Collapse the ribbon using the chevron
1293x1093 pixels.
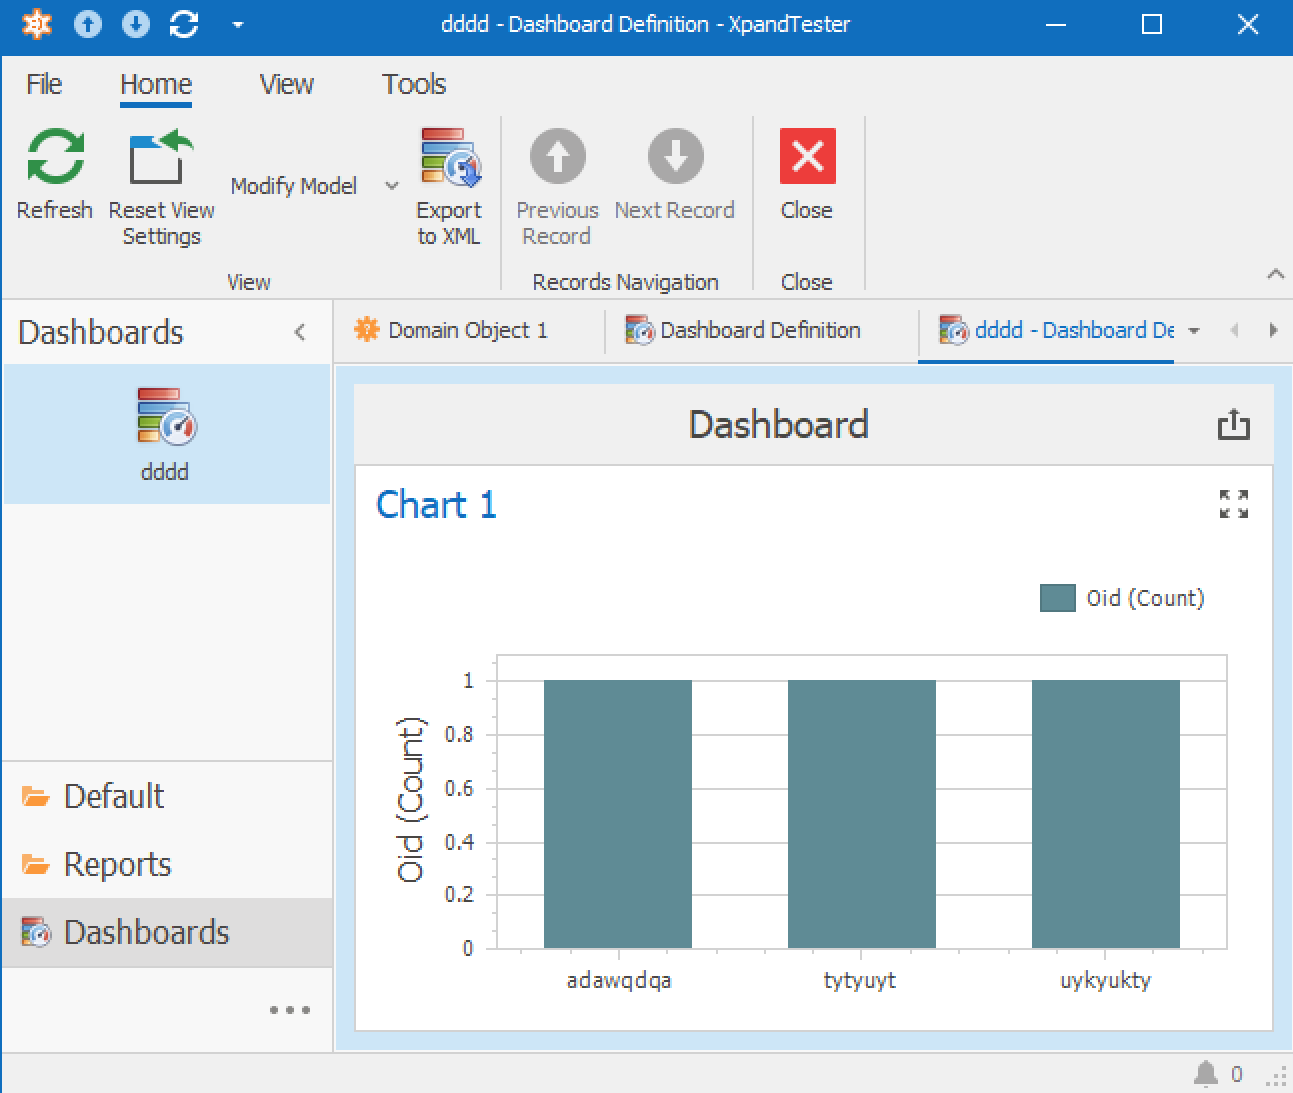1275,274
